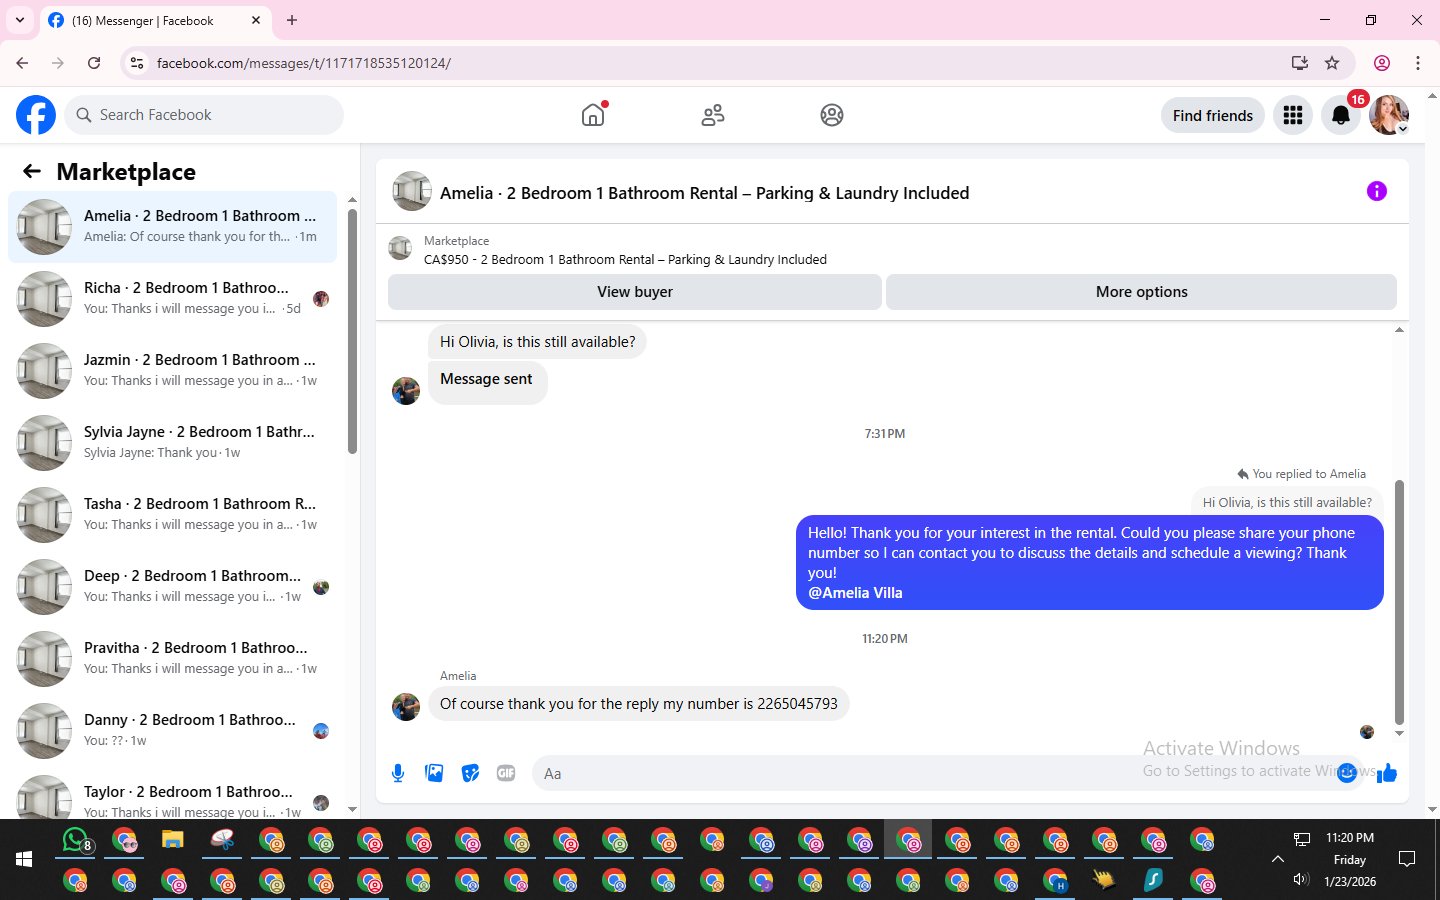
Task: Click the conversation list scrollbar
Action: click(x=352, y=330)
